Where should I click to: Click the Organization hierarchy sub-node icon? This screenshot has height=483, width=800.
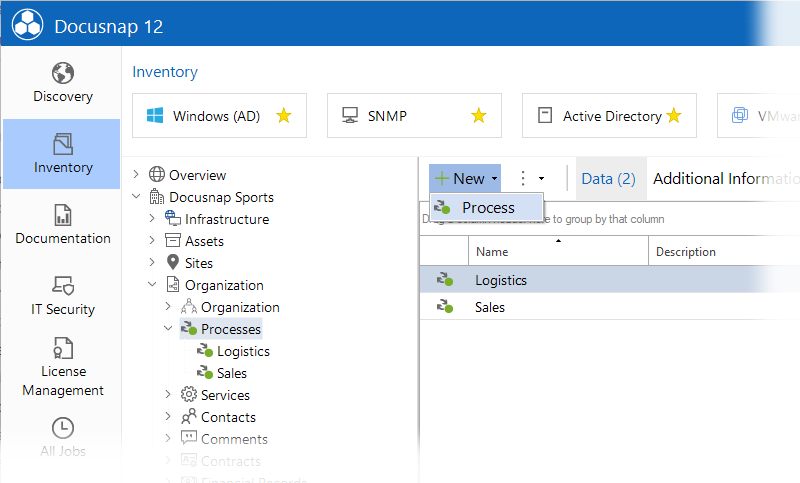coord(189,306)
